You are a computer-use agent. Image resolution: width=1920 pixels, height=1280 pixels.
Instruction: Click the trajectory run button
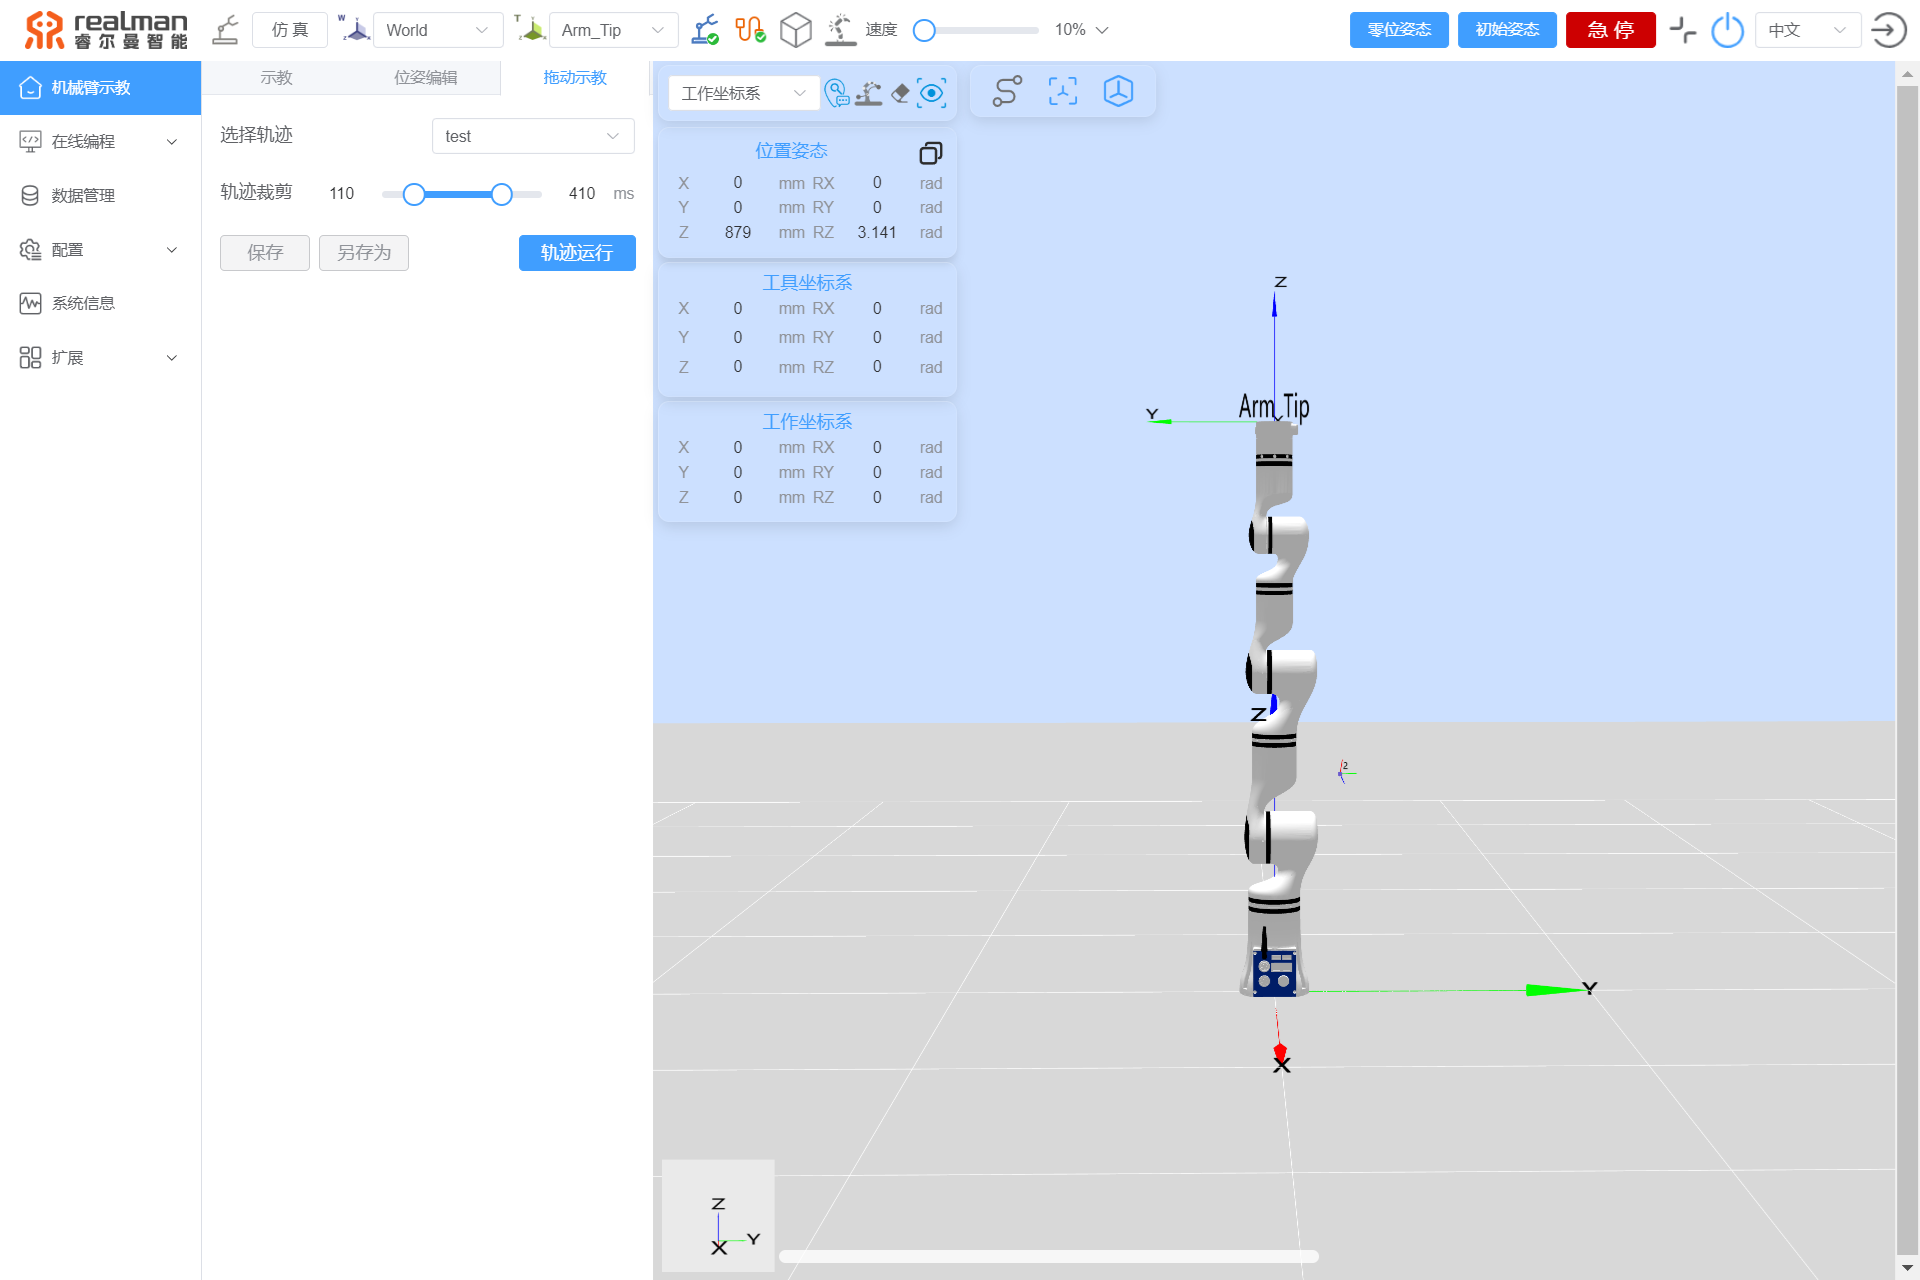(x=576, y=253)
